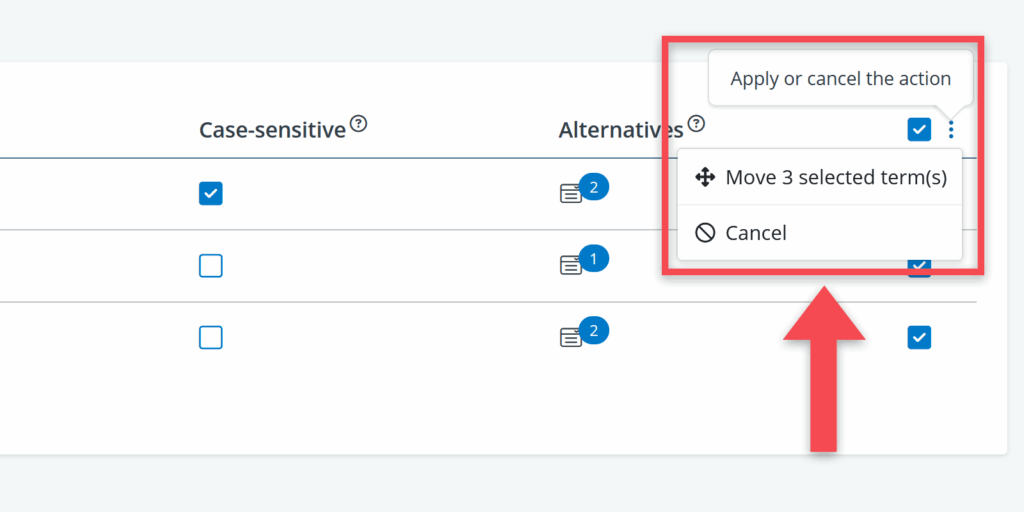Open alternatives list icon in first row

coord(571,194)
